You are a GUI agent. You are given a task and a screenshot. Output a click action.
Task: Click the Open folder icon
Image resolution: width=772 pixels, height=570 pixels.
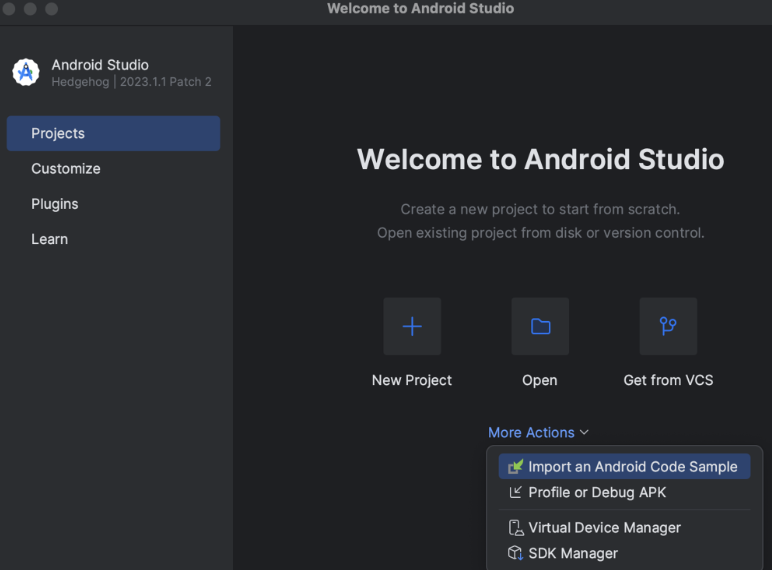click(x=540, y=326)
